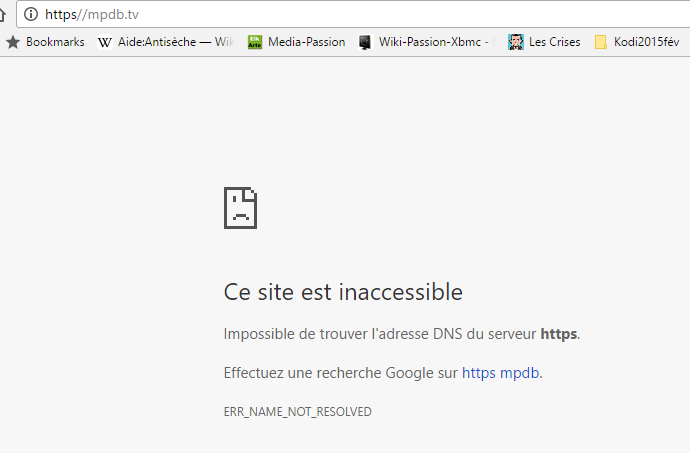The height and width of the screenshot is (453, 690).
Task: Click the ERR_NAME_NOT_RESOLVED error code text
Action: (297, 412)
